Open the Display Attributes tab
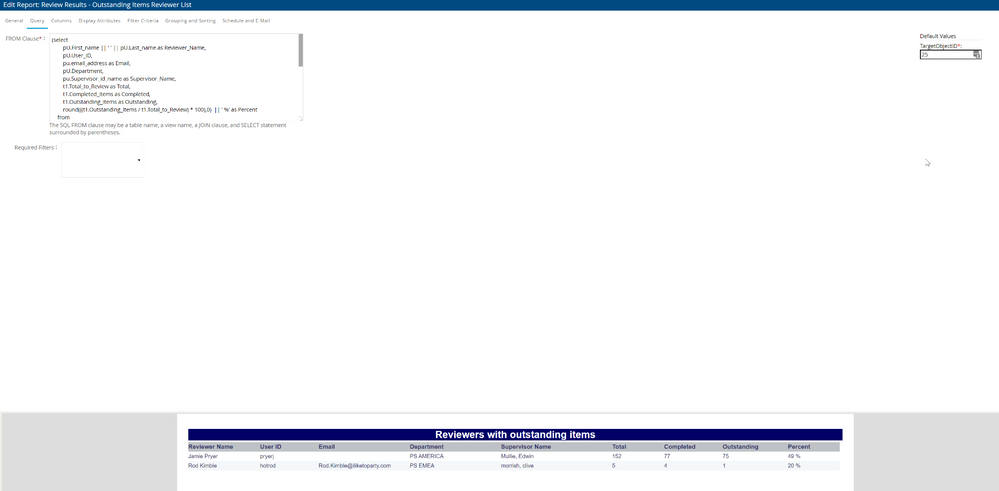The image size is (999, 491). tap(99, 20)
